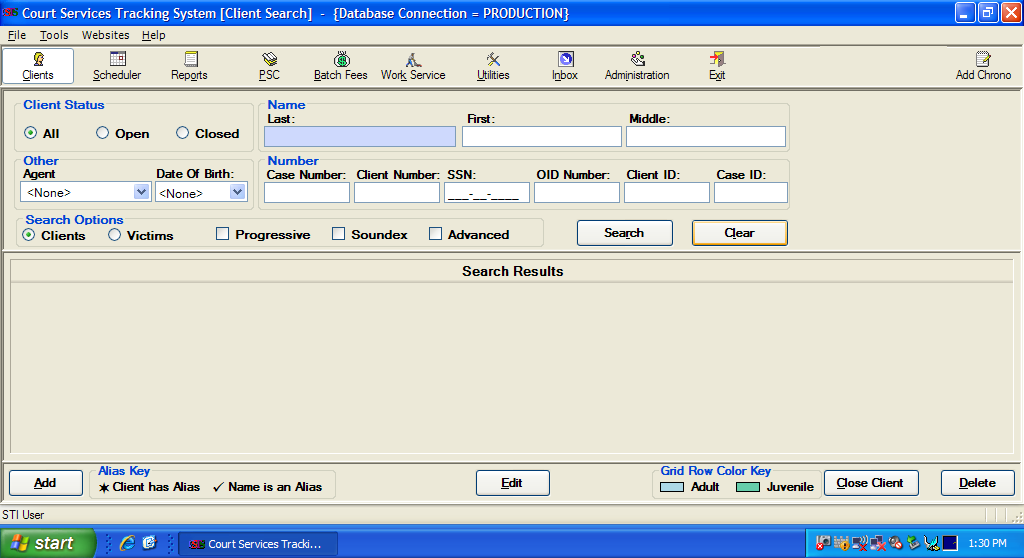This screenshot has width=1024, height=558.
Task: Click into the SSN field
Action: pyautogui.click(x=487, y=193)
